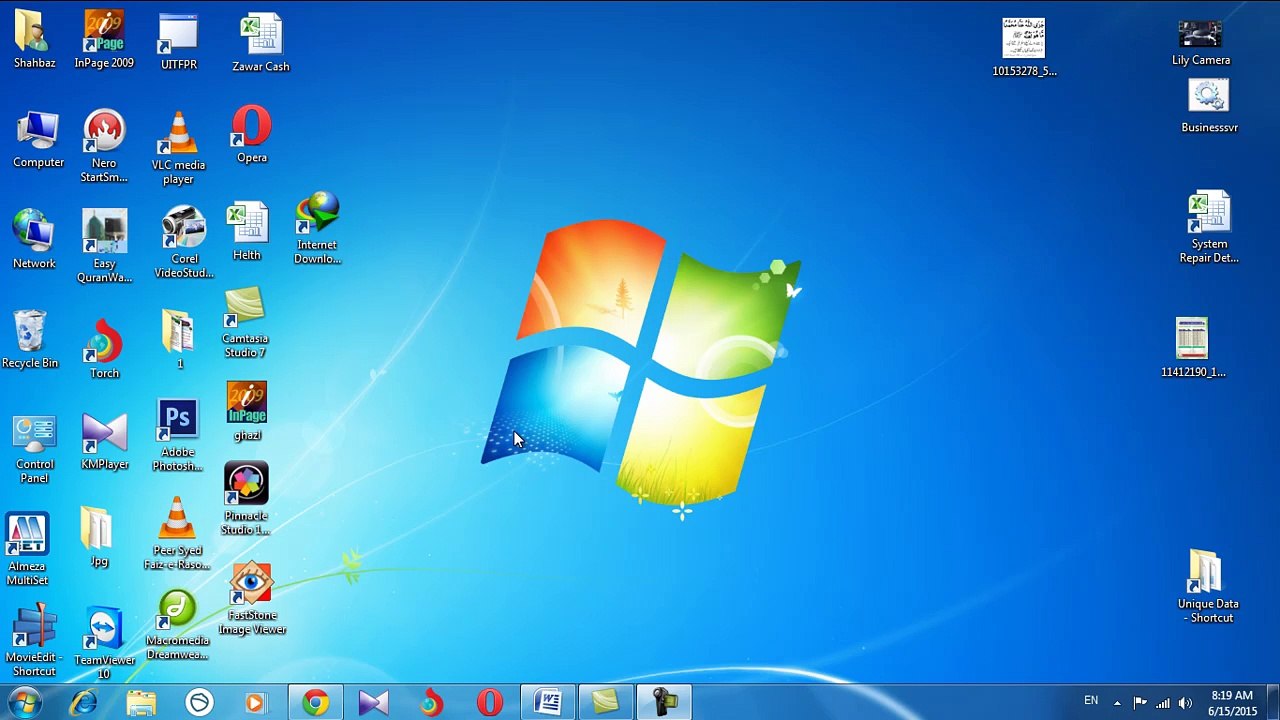Screen dimensions: 1280x720
Task: Select the Zawar Cash Excel file
Action: coord(261,43)
